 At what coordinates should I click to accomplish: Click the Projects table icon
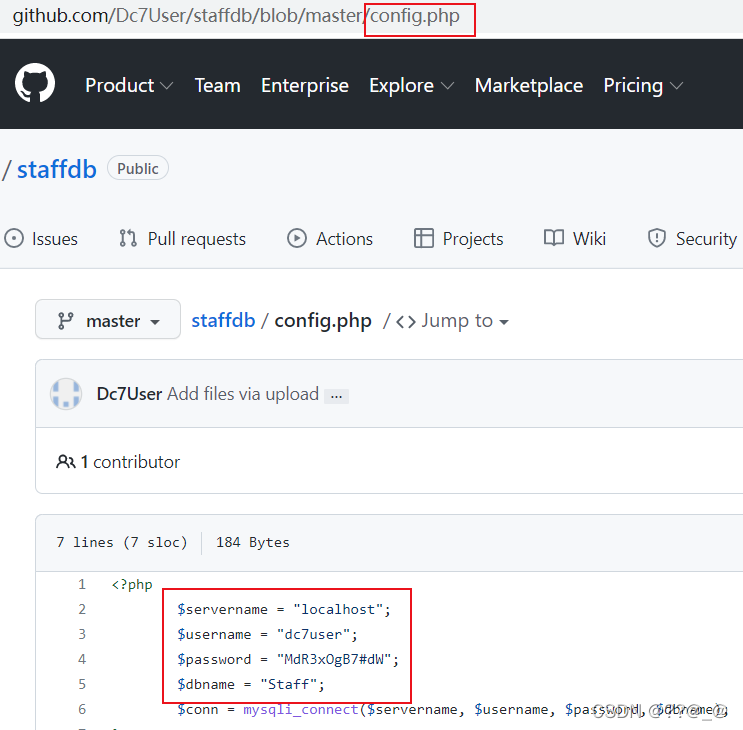[424, 238]
